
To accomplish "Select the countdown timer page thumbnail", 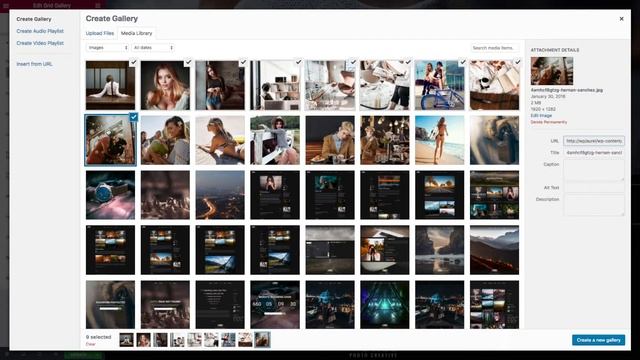I will pyautogui.click(x=275, y=304).
